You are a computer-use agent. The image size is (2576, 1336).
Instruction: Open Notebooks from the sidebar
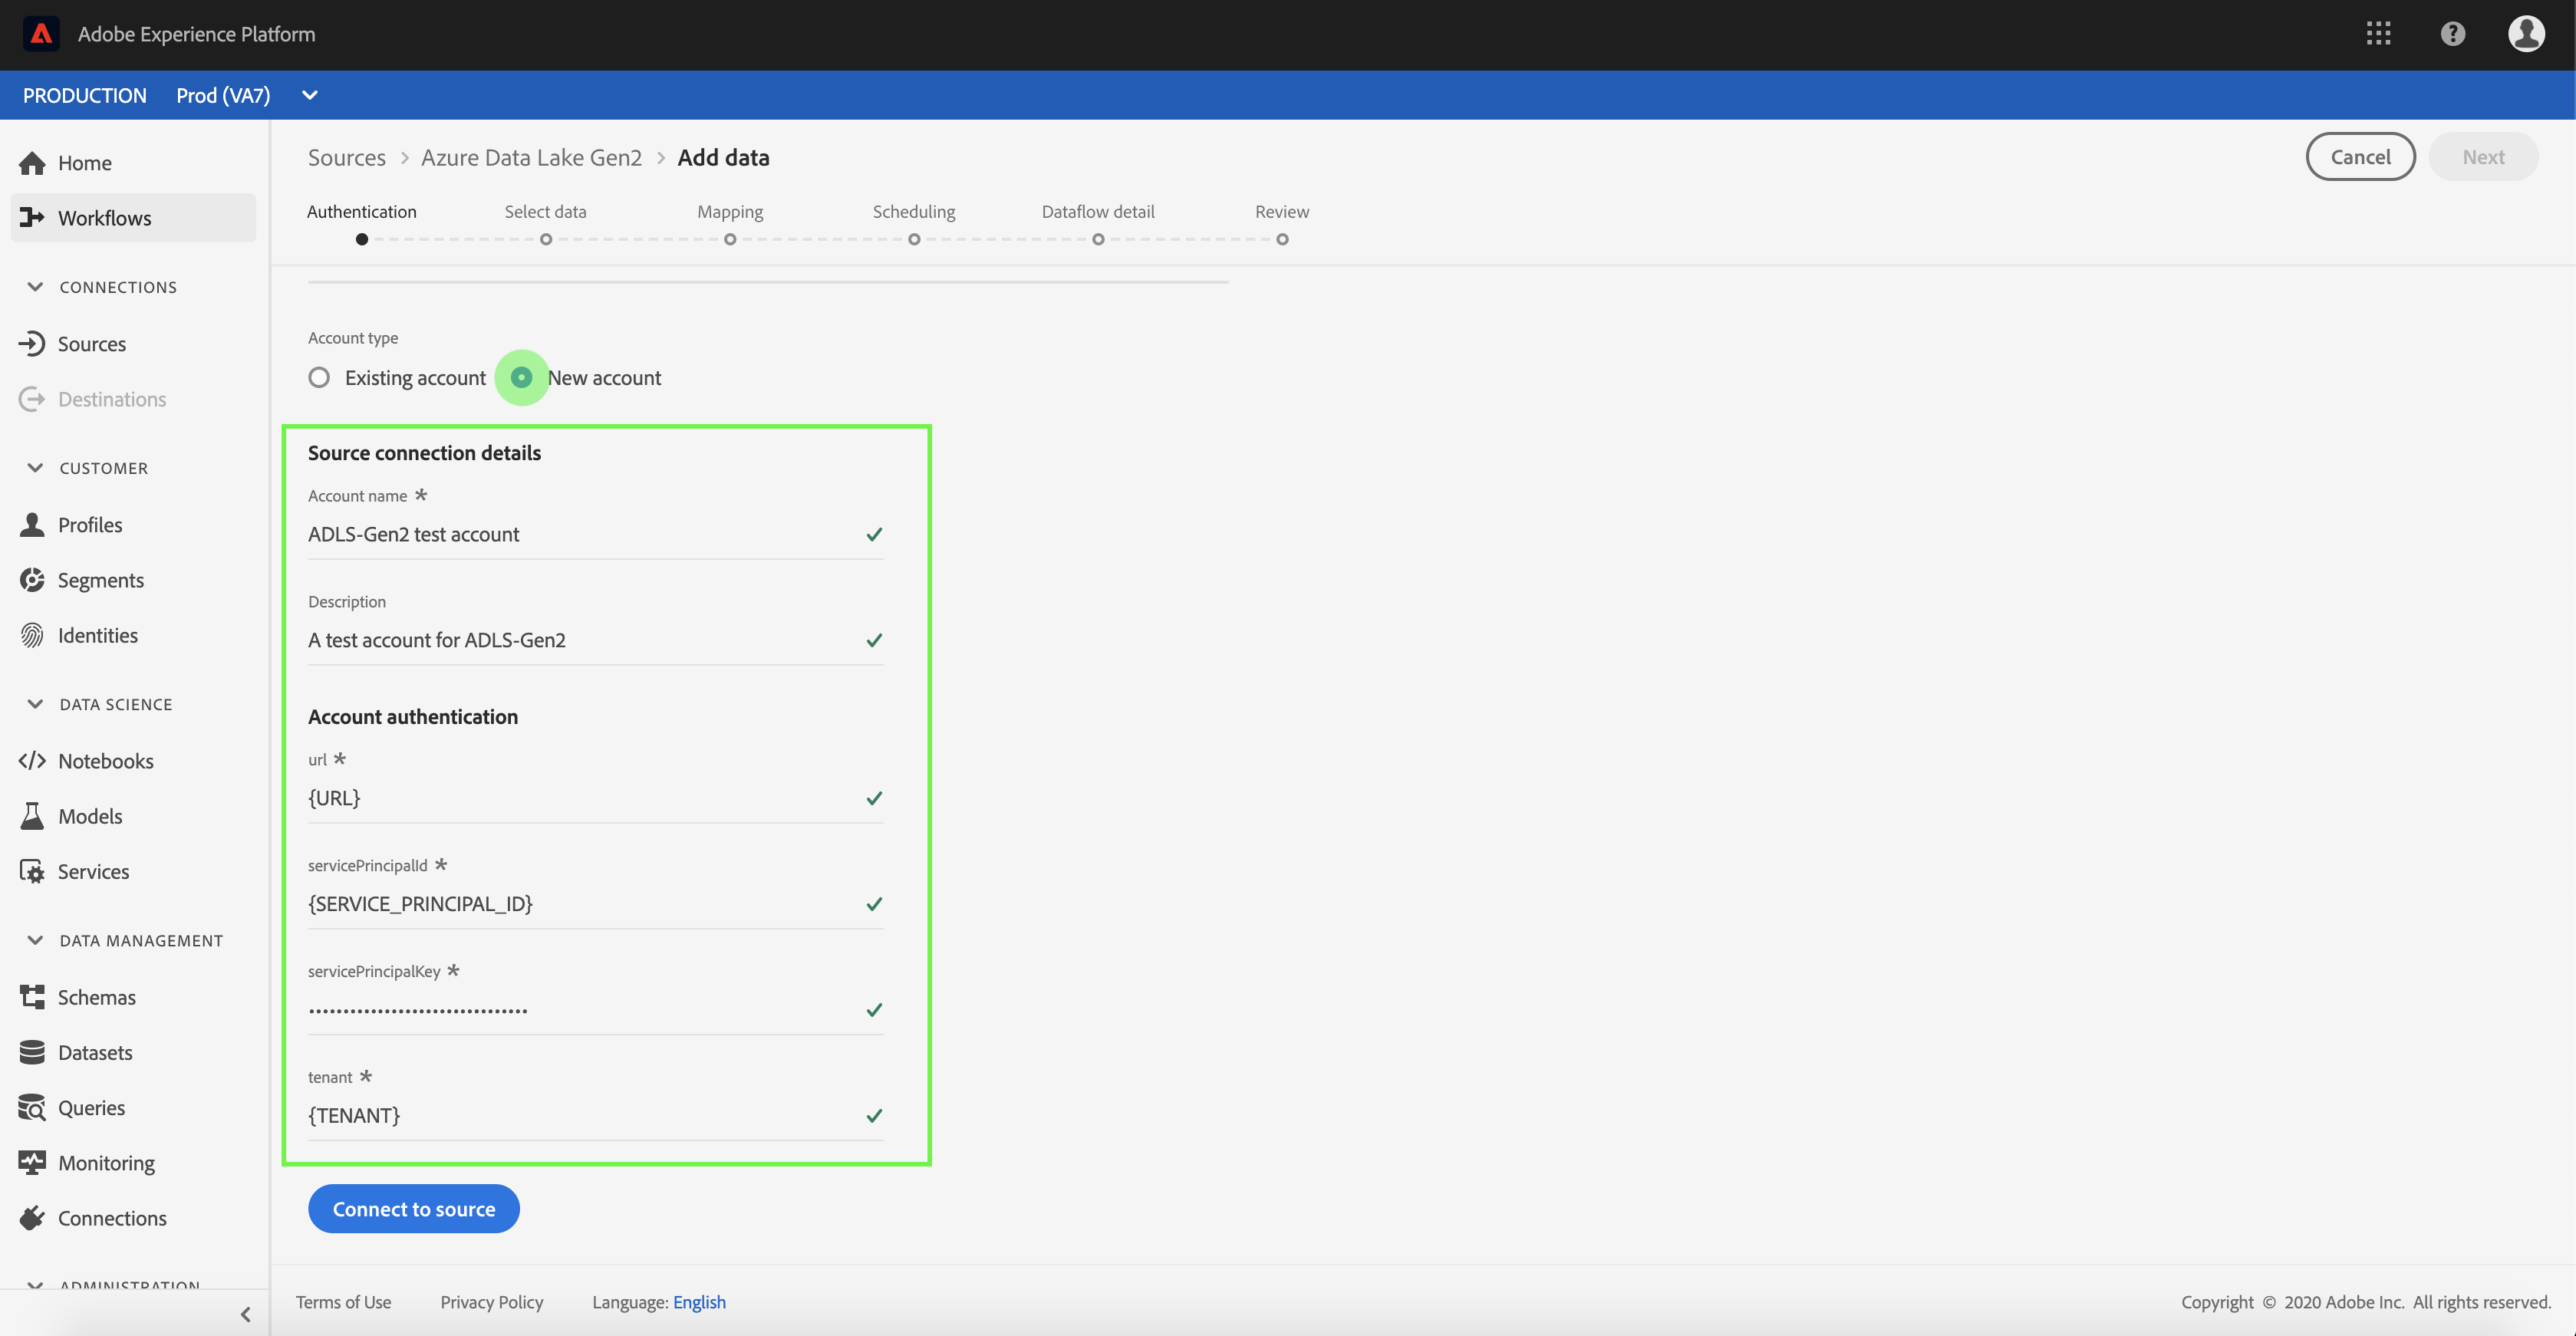(105, 761)
